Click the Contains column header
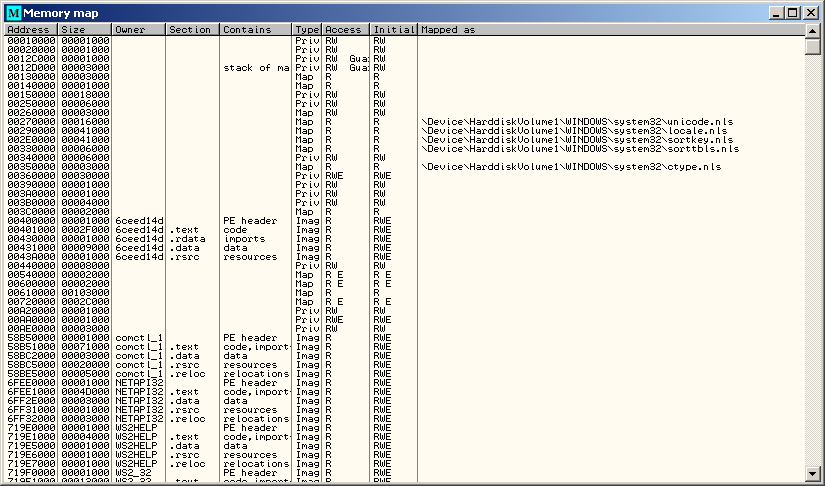Viewport: 825px width, 486px height. coord(255,30)
